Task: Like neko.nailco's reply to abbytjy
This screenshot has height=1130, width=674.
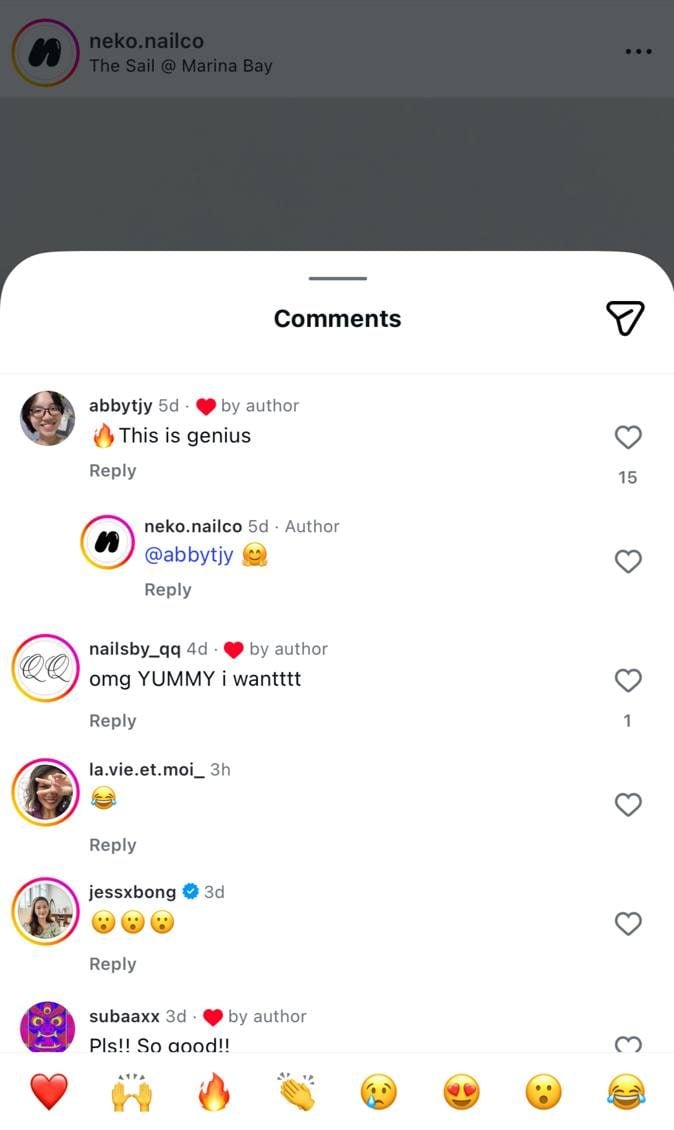Action: click(x=627, y=562)
